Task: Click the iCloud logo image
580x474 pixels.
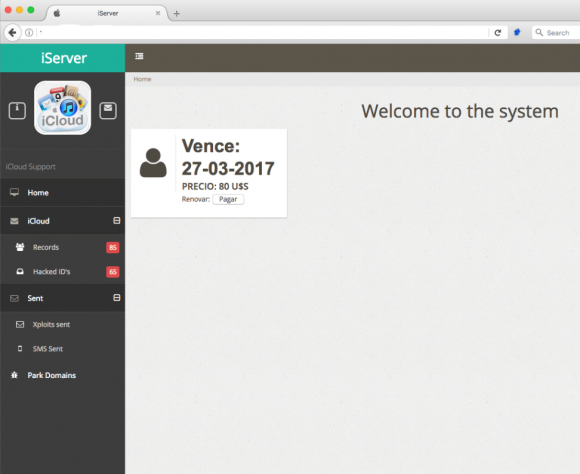Action: tap(63, 108)
